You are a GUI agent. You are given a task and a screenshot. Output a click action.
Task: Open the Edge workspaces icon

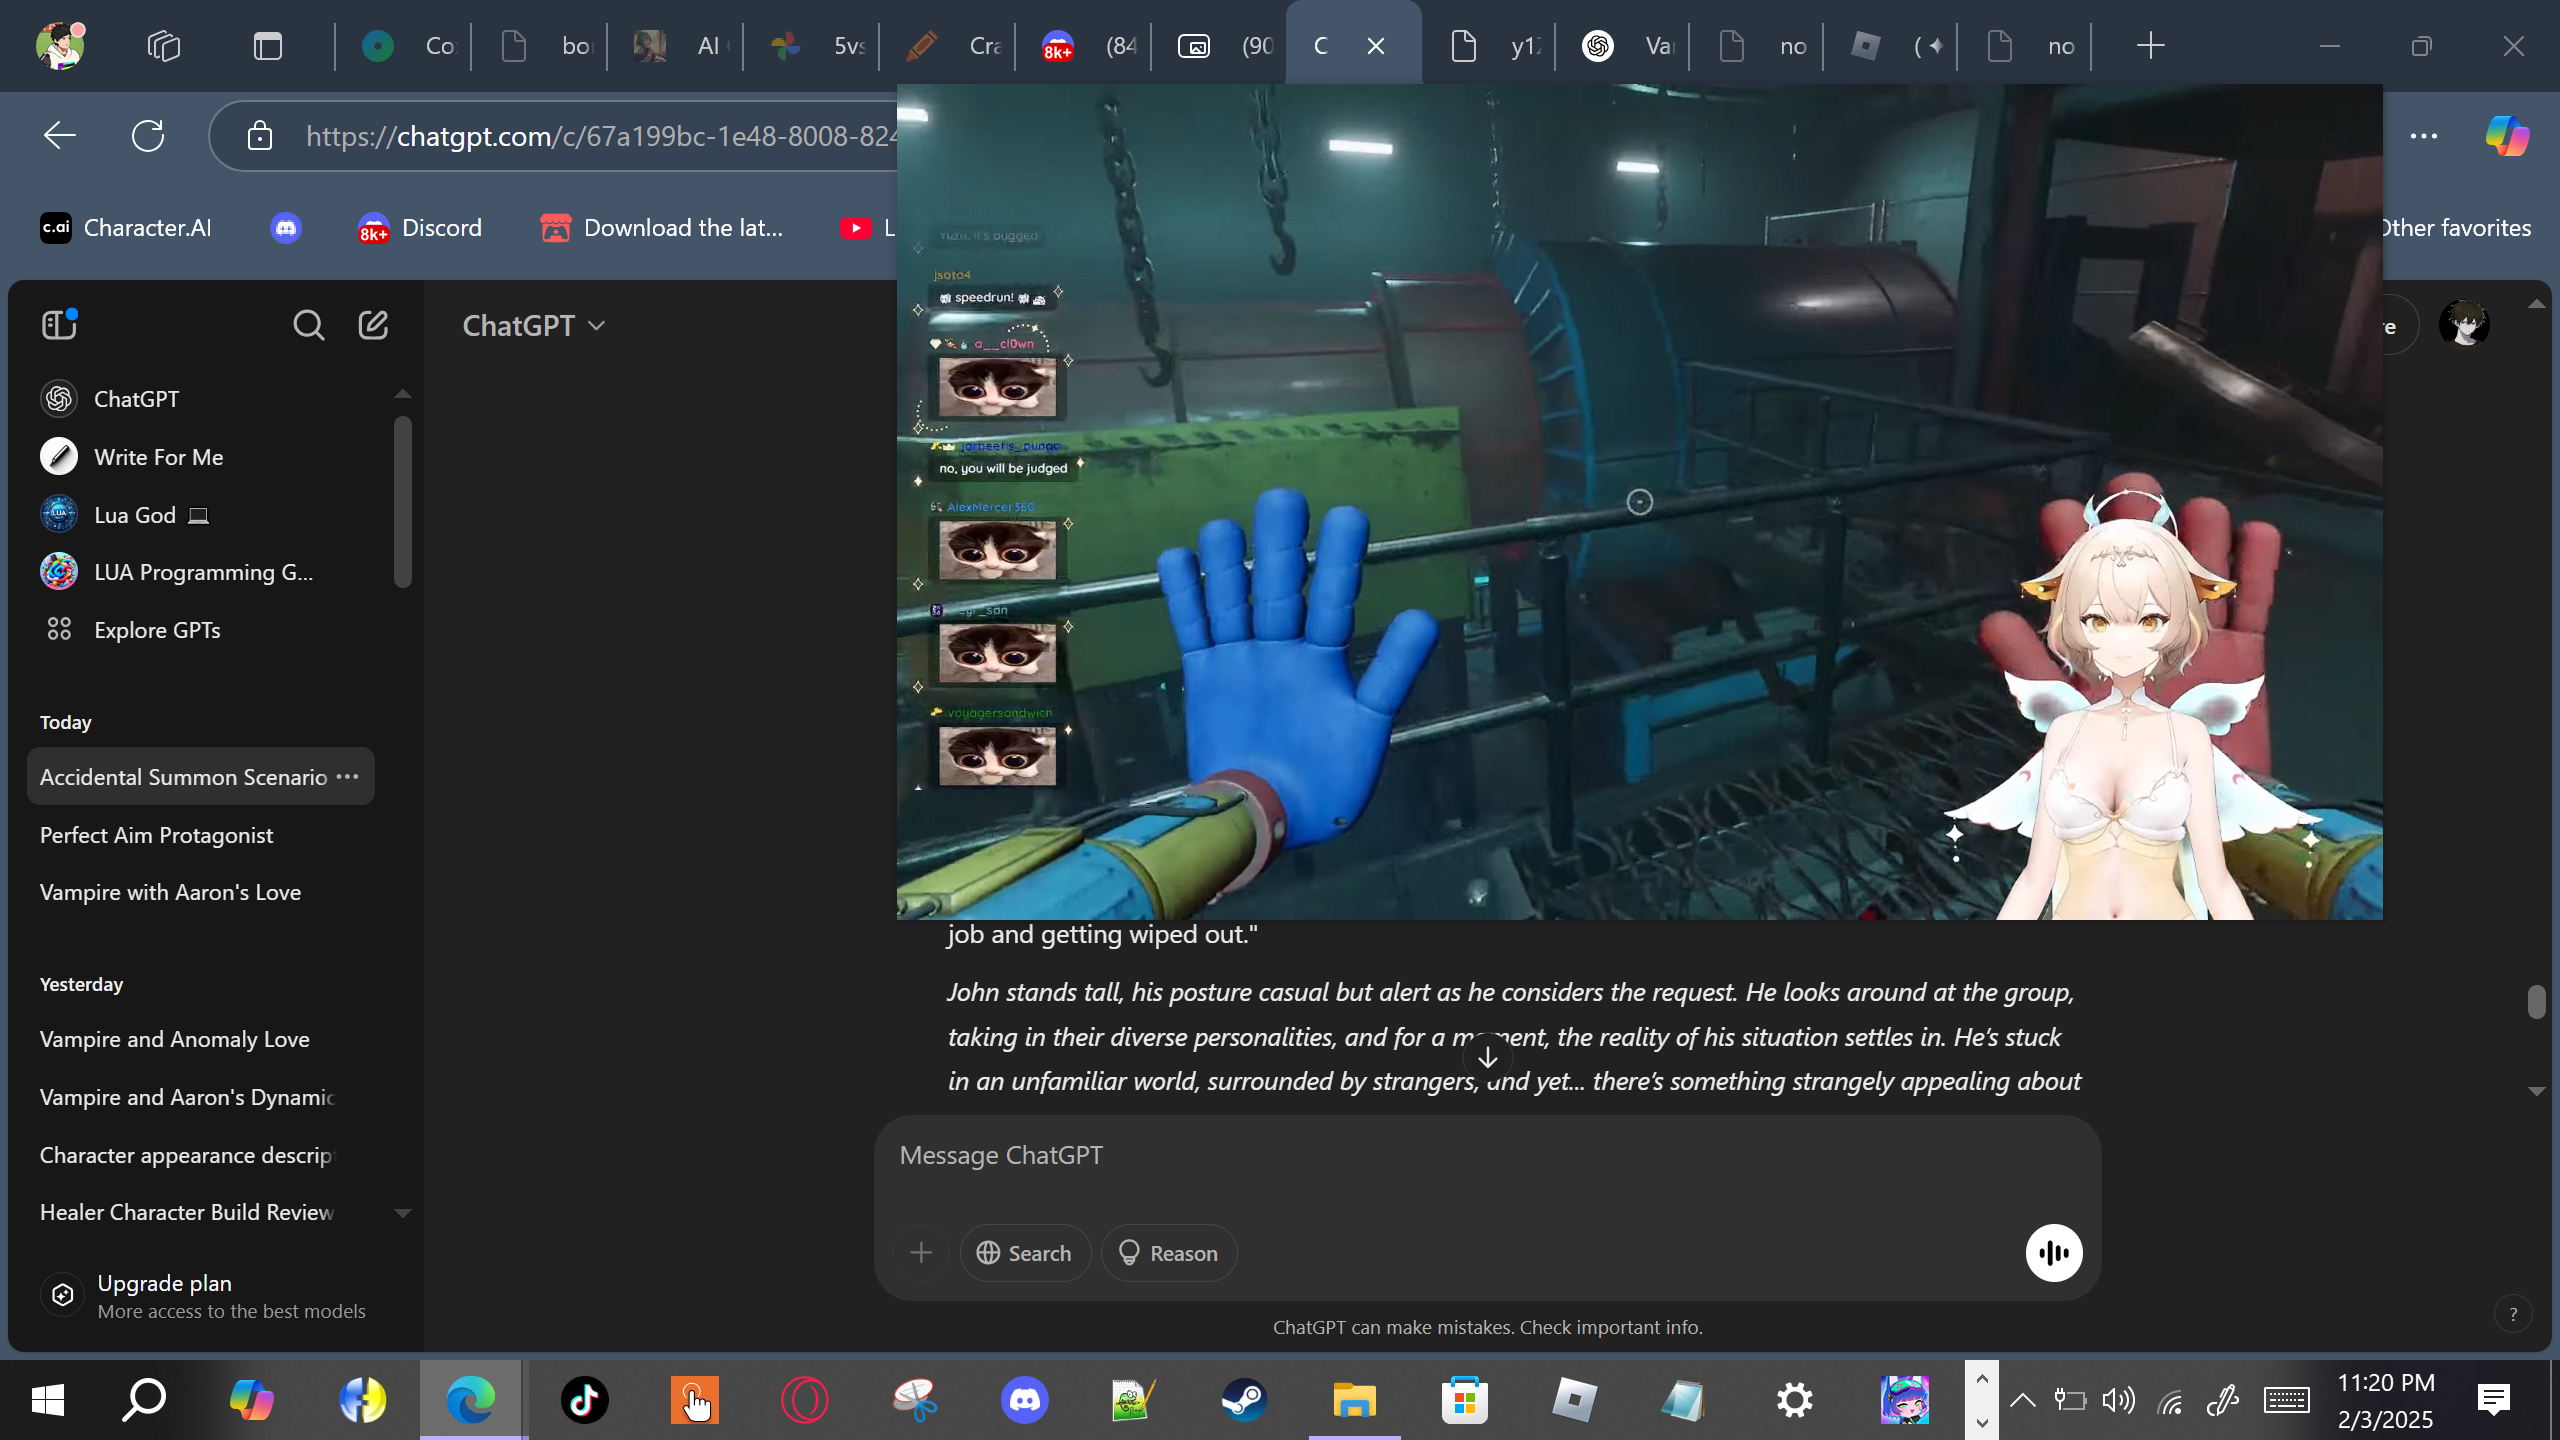(163, 46)
